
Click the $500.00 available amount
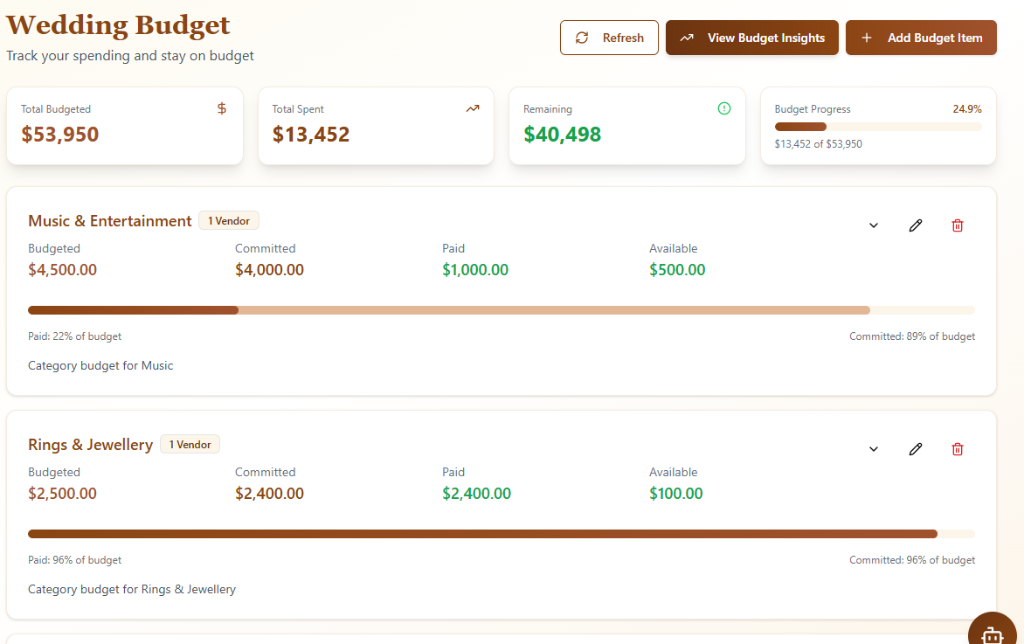pos(677,270)
